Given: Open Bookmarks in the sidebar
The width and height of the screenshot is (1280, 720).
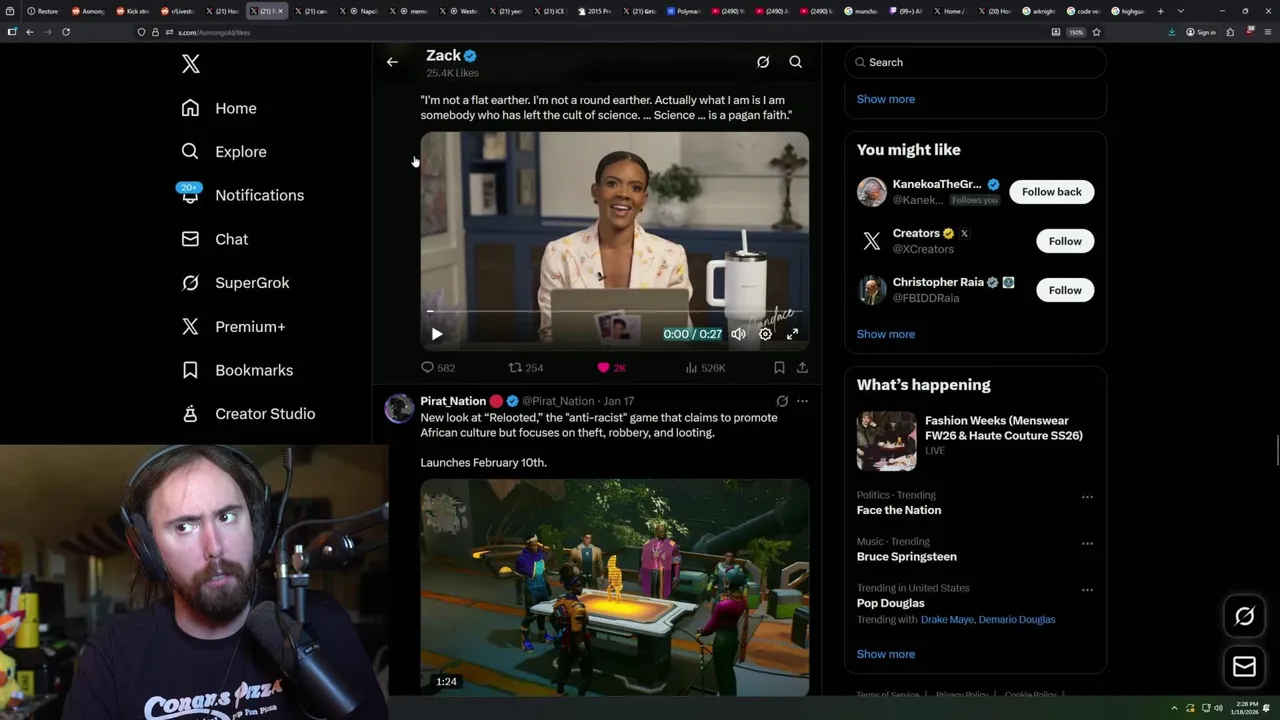Looking at the screenshot, I should pyautogui.click(x=237, y=370).
